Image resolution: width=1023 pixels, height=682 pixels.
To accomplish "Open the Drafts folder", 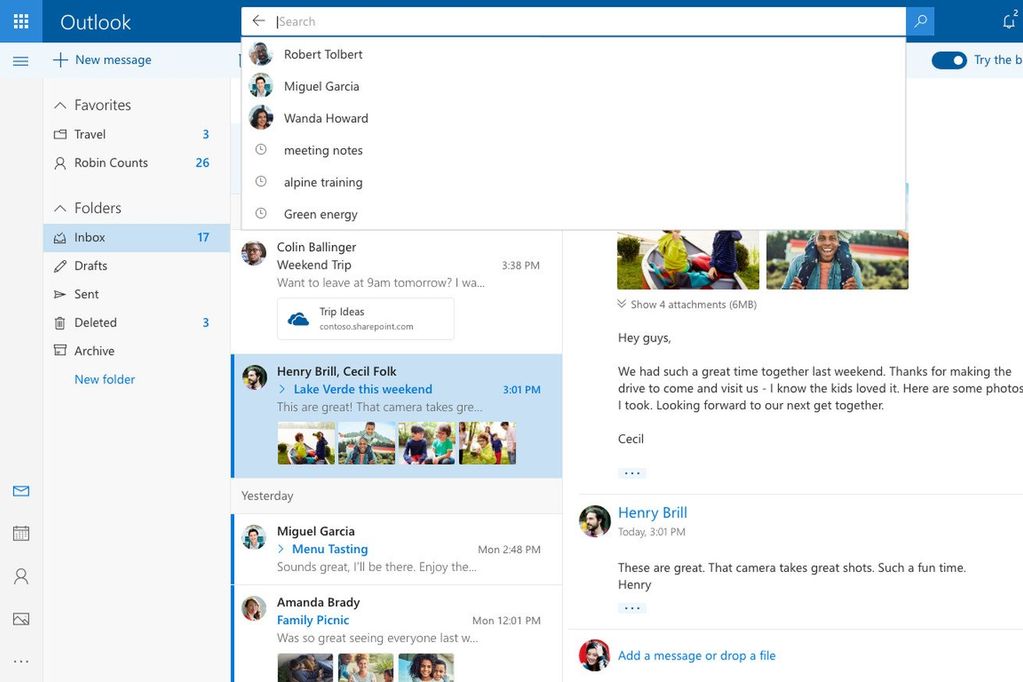I will pos(90,266).
